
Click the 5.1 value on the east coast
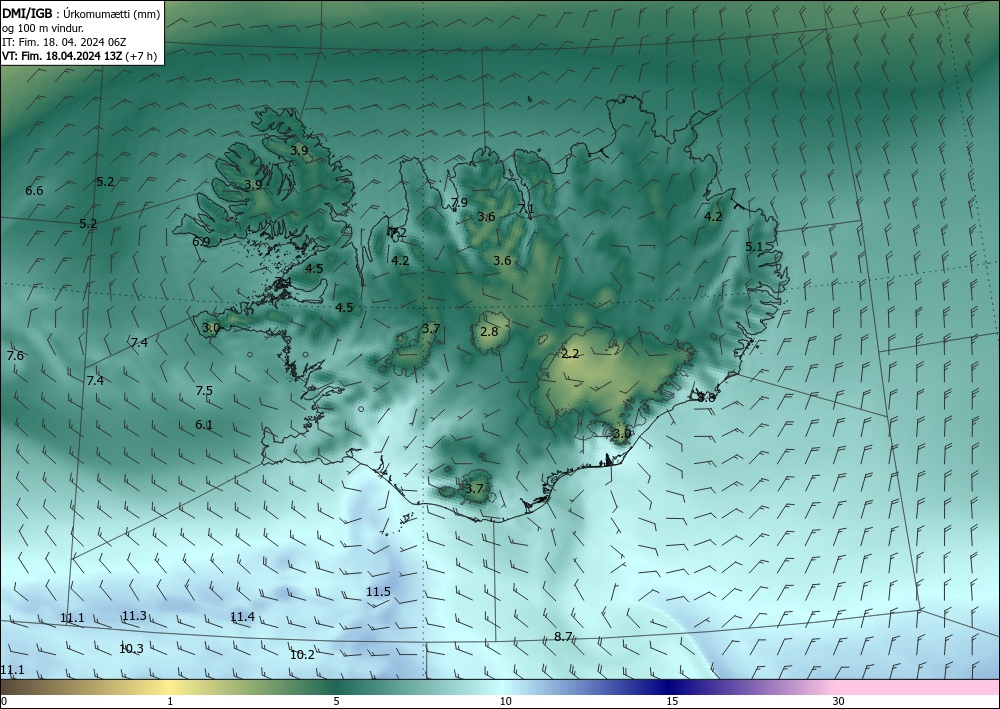(754, 246)
